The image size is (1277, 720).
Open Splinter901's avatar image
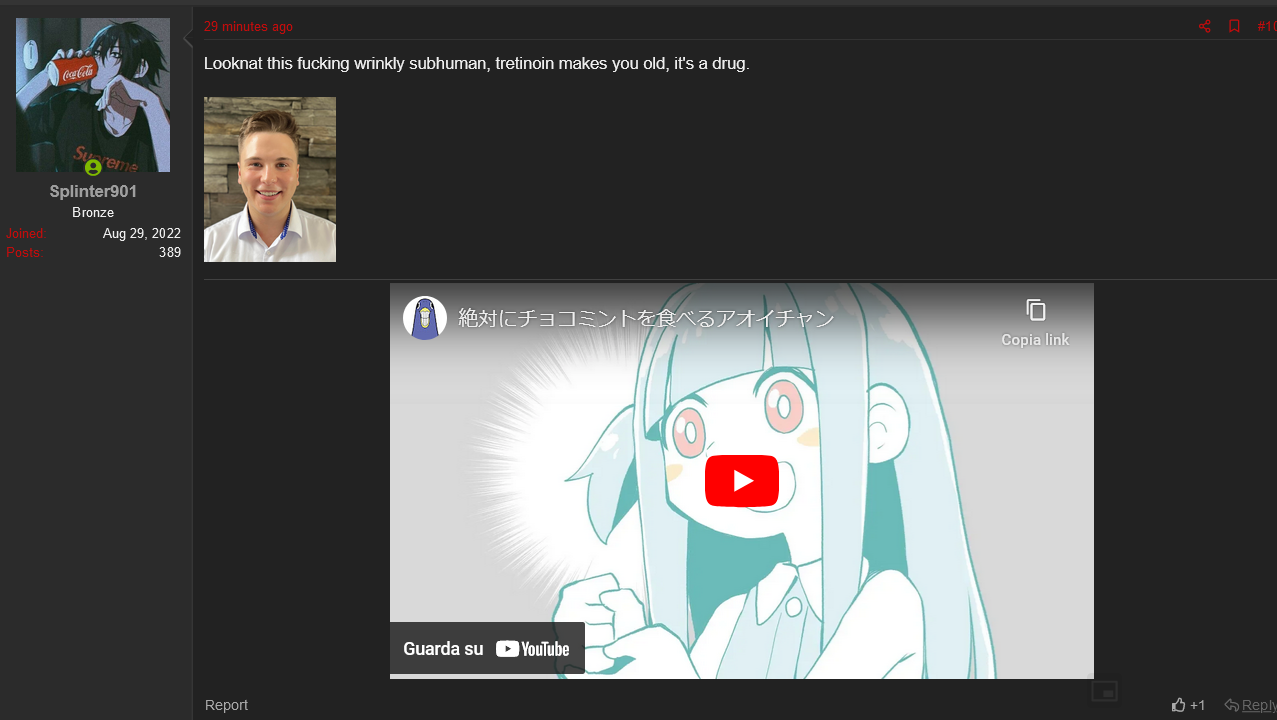point(93,95)
